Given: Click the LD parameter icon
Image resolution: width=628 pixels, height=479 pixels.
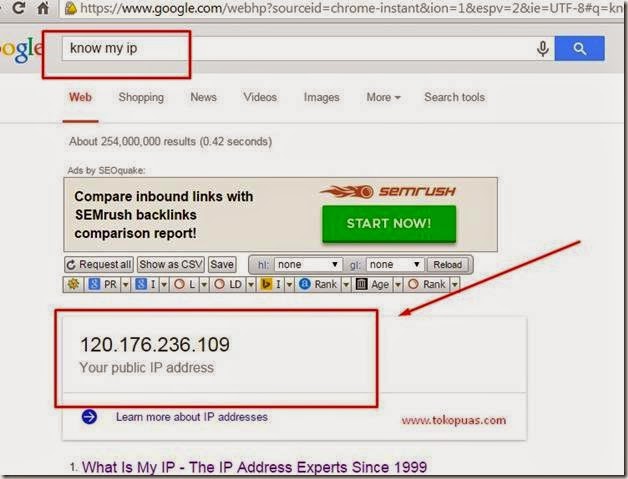Looking at the screenshot, I should (219, 284).
